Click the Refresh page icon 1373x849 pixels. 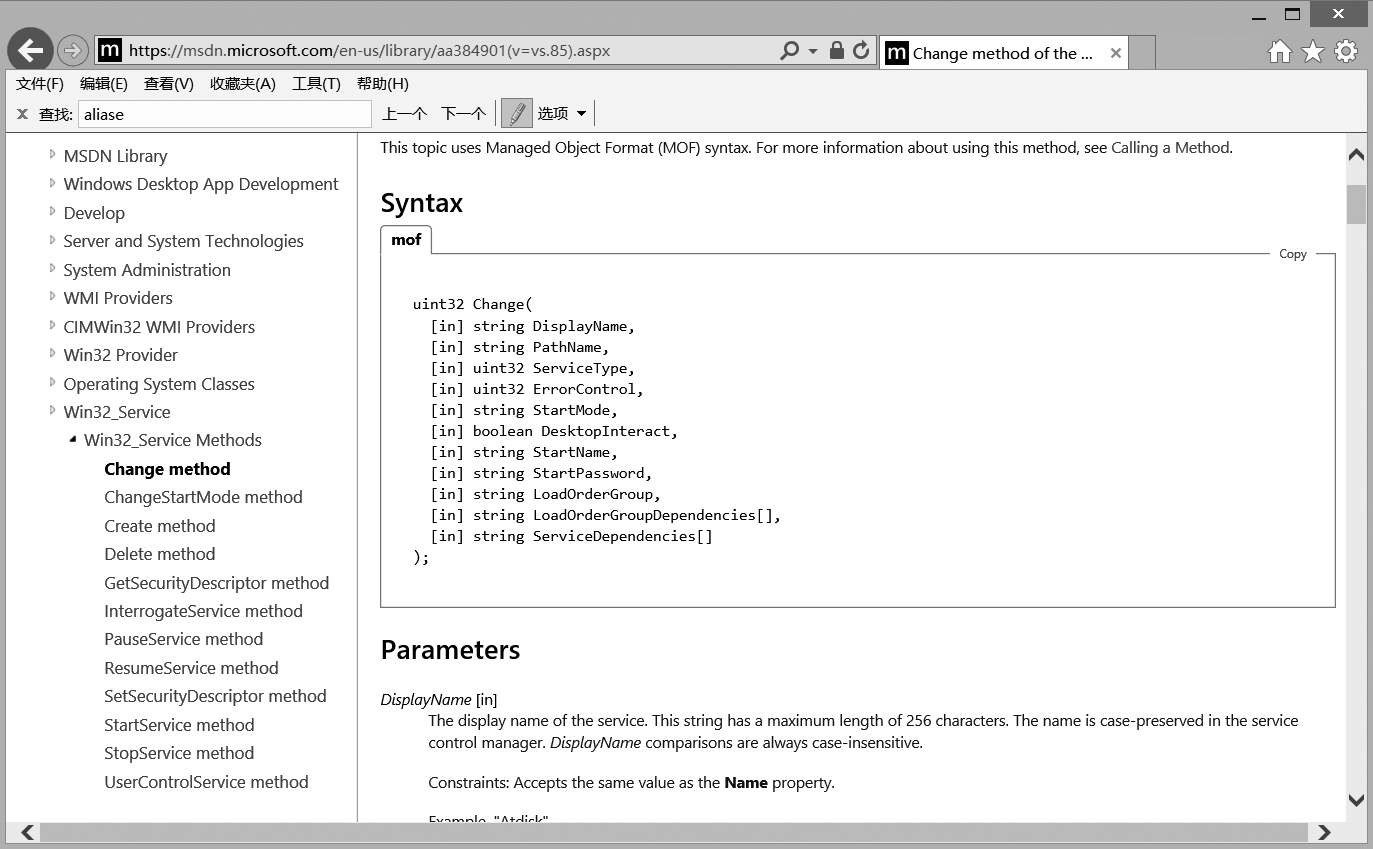(860, 50)
